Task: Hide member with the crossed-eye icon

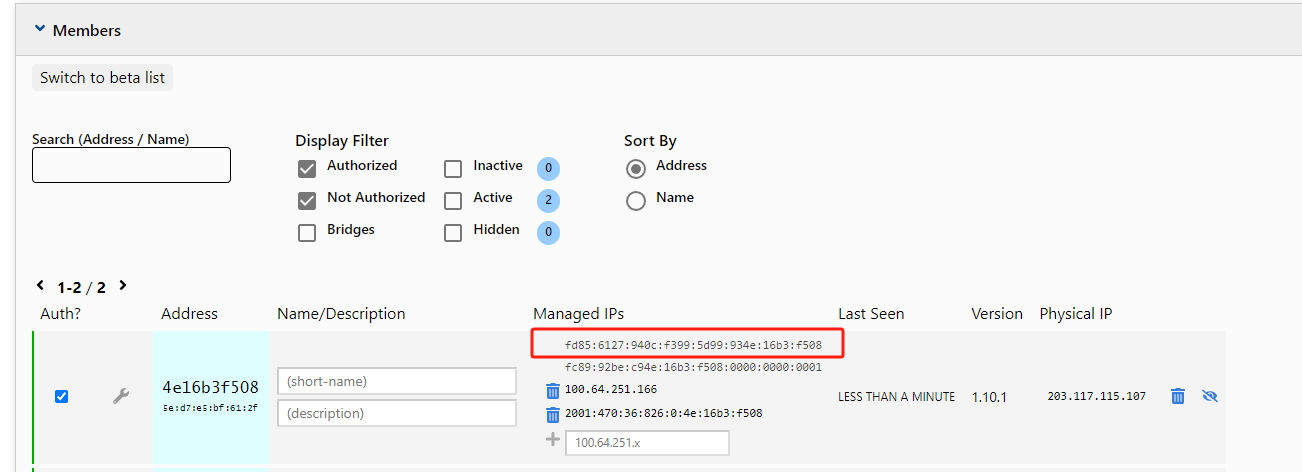Action: coord(1209,396)
